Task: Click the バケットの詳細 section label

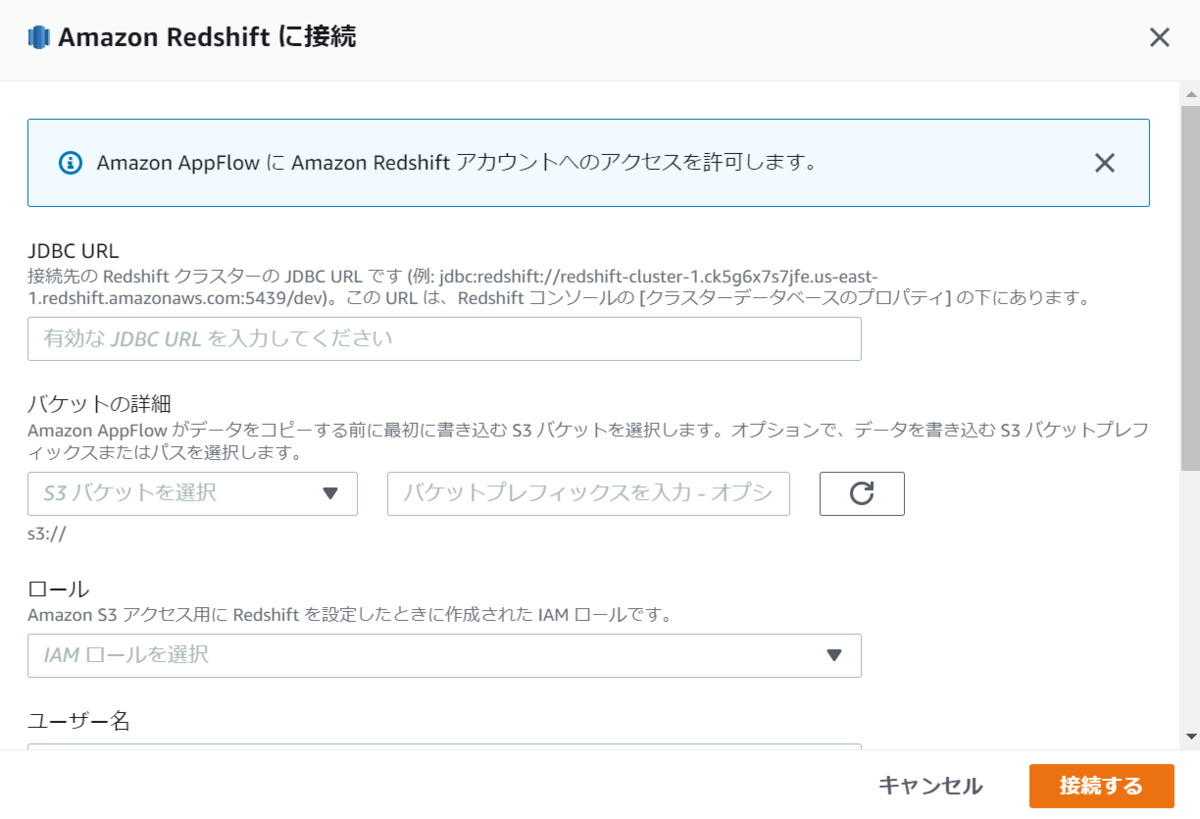Action: click(x=99, y=404)
